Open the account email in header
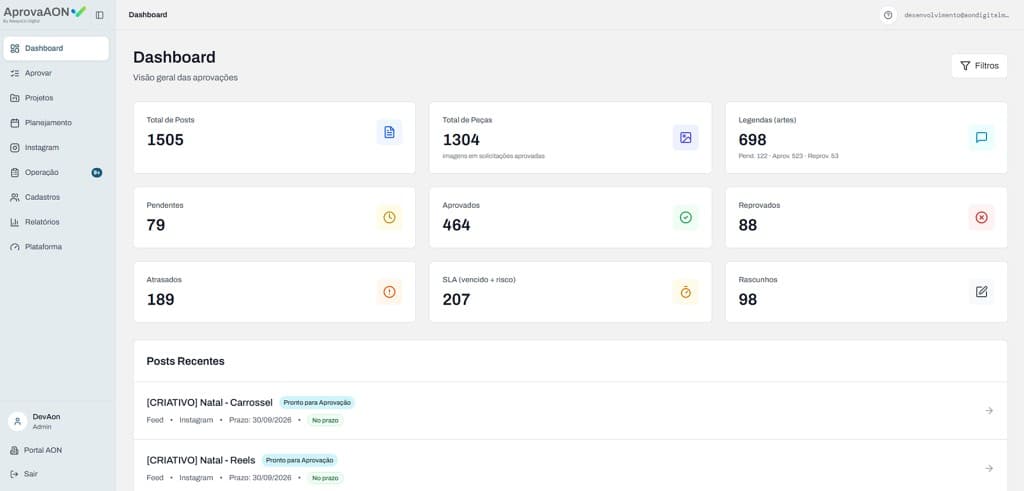The width and height of the screenshot is (1024, 491). [957, 14]
